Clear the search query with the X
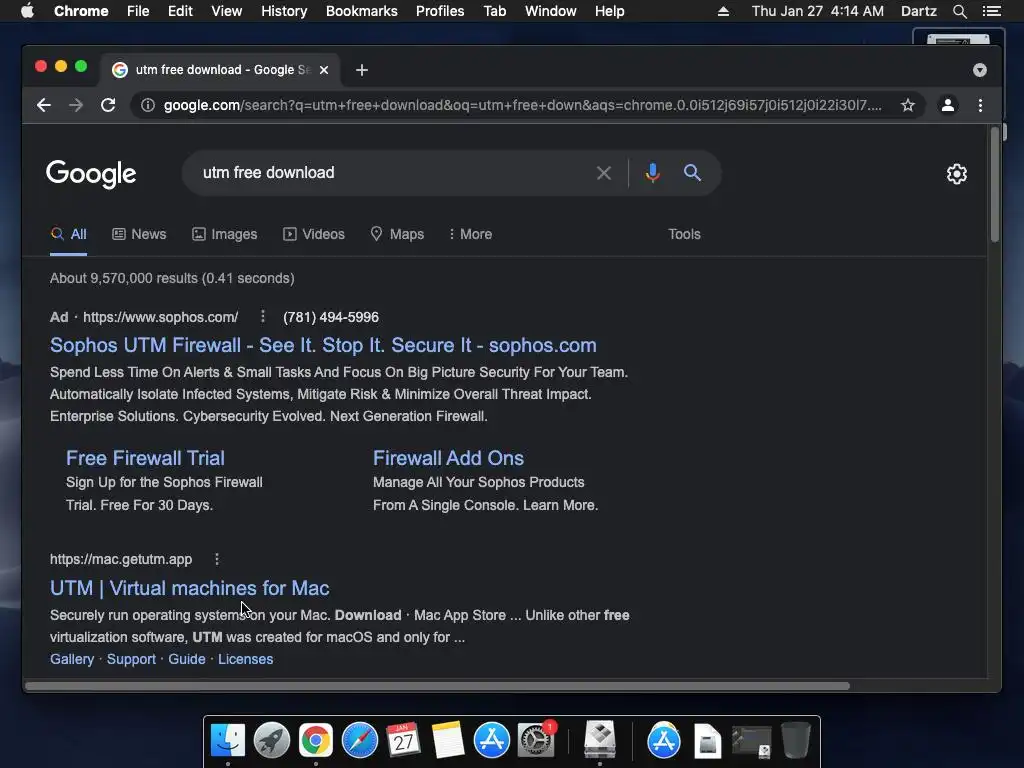 (604, 173)
